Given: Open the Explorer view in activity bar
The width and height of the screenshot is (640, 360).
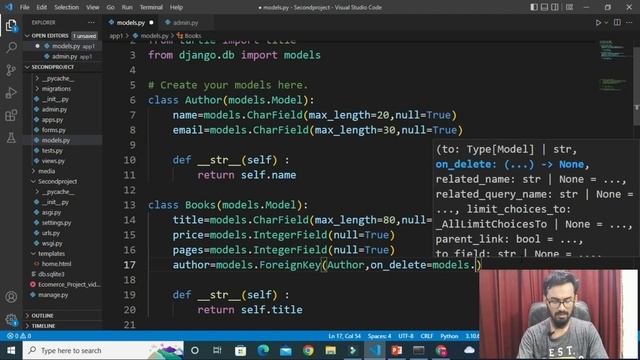Looking at the screenshot, I should point(11,26).
